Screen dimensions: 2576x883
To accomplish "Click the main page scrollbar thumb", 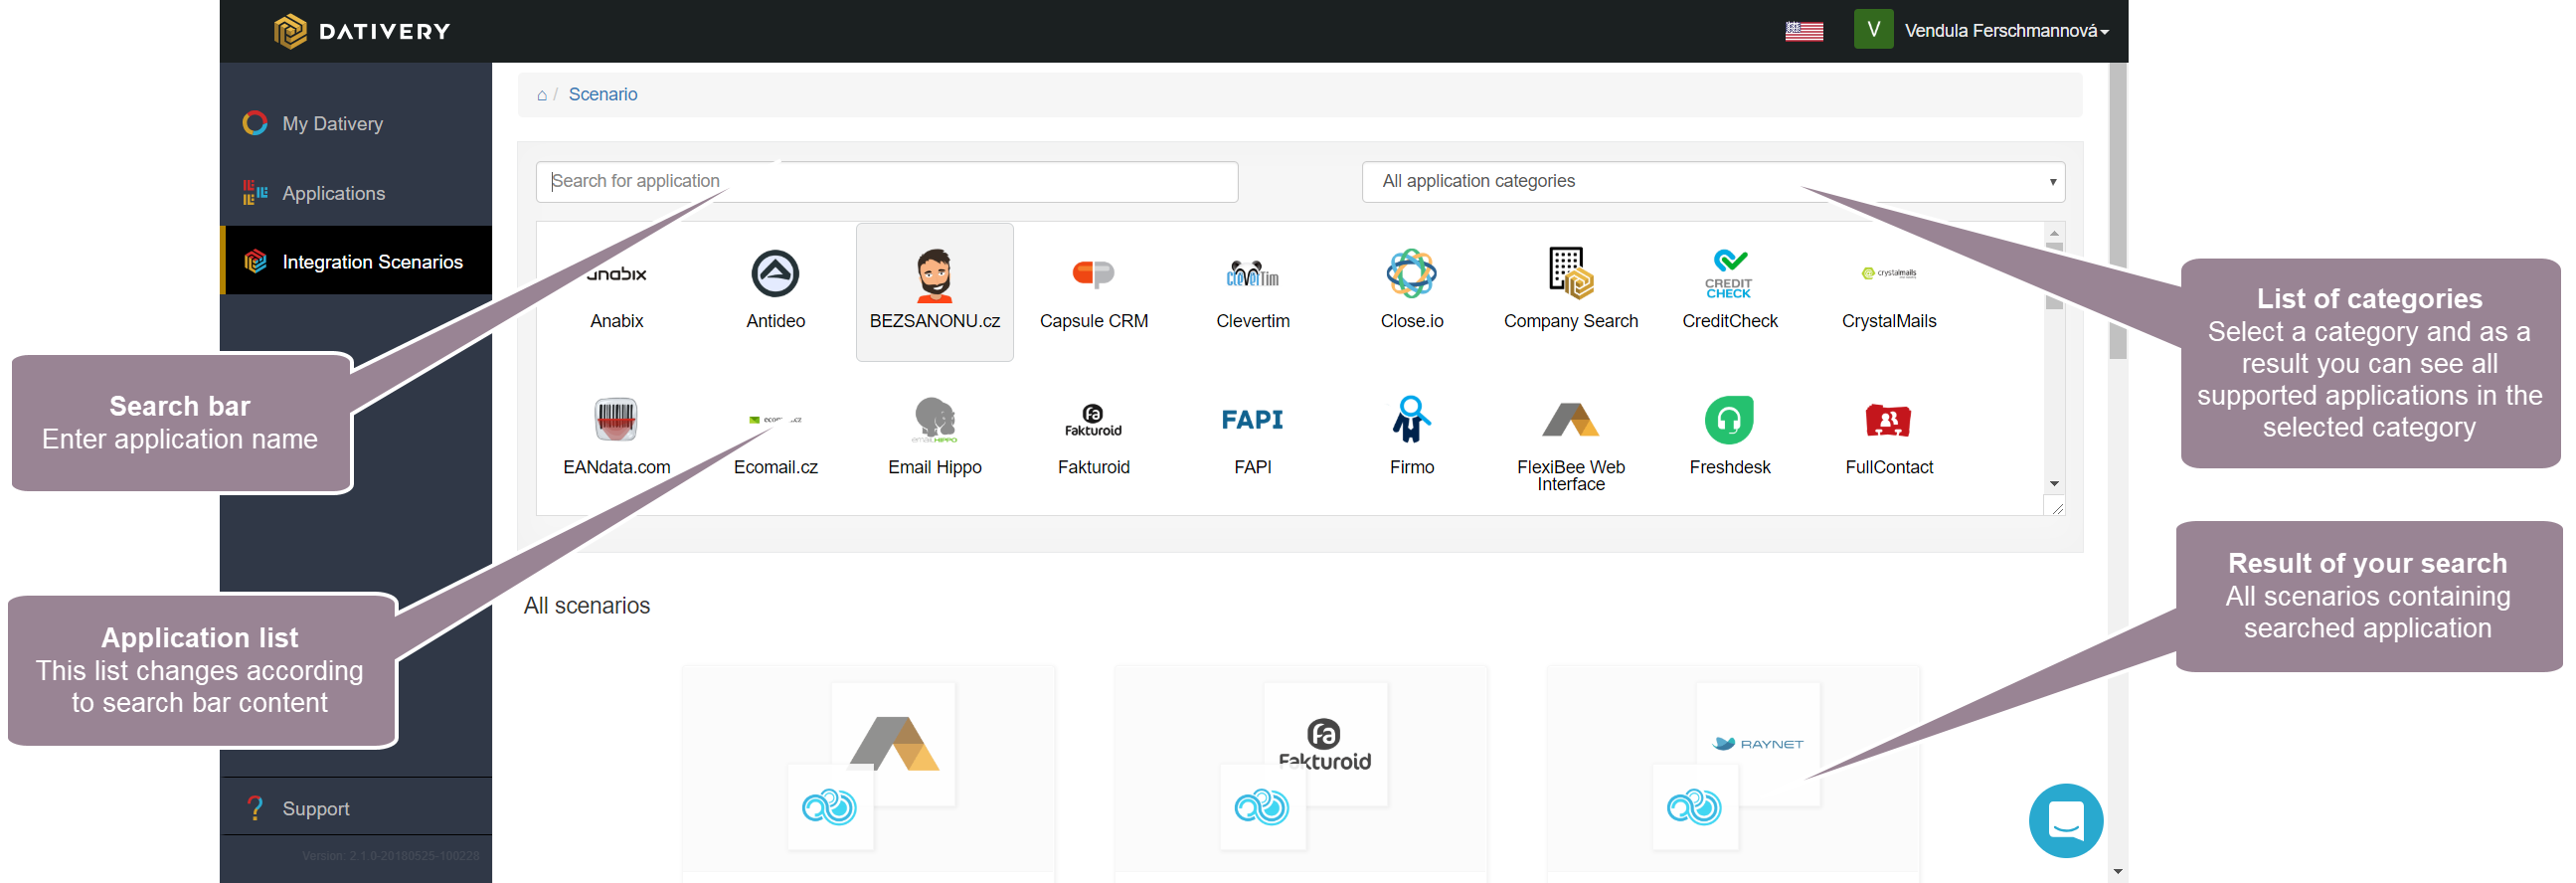I will point(2117,210).
